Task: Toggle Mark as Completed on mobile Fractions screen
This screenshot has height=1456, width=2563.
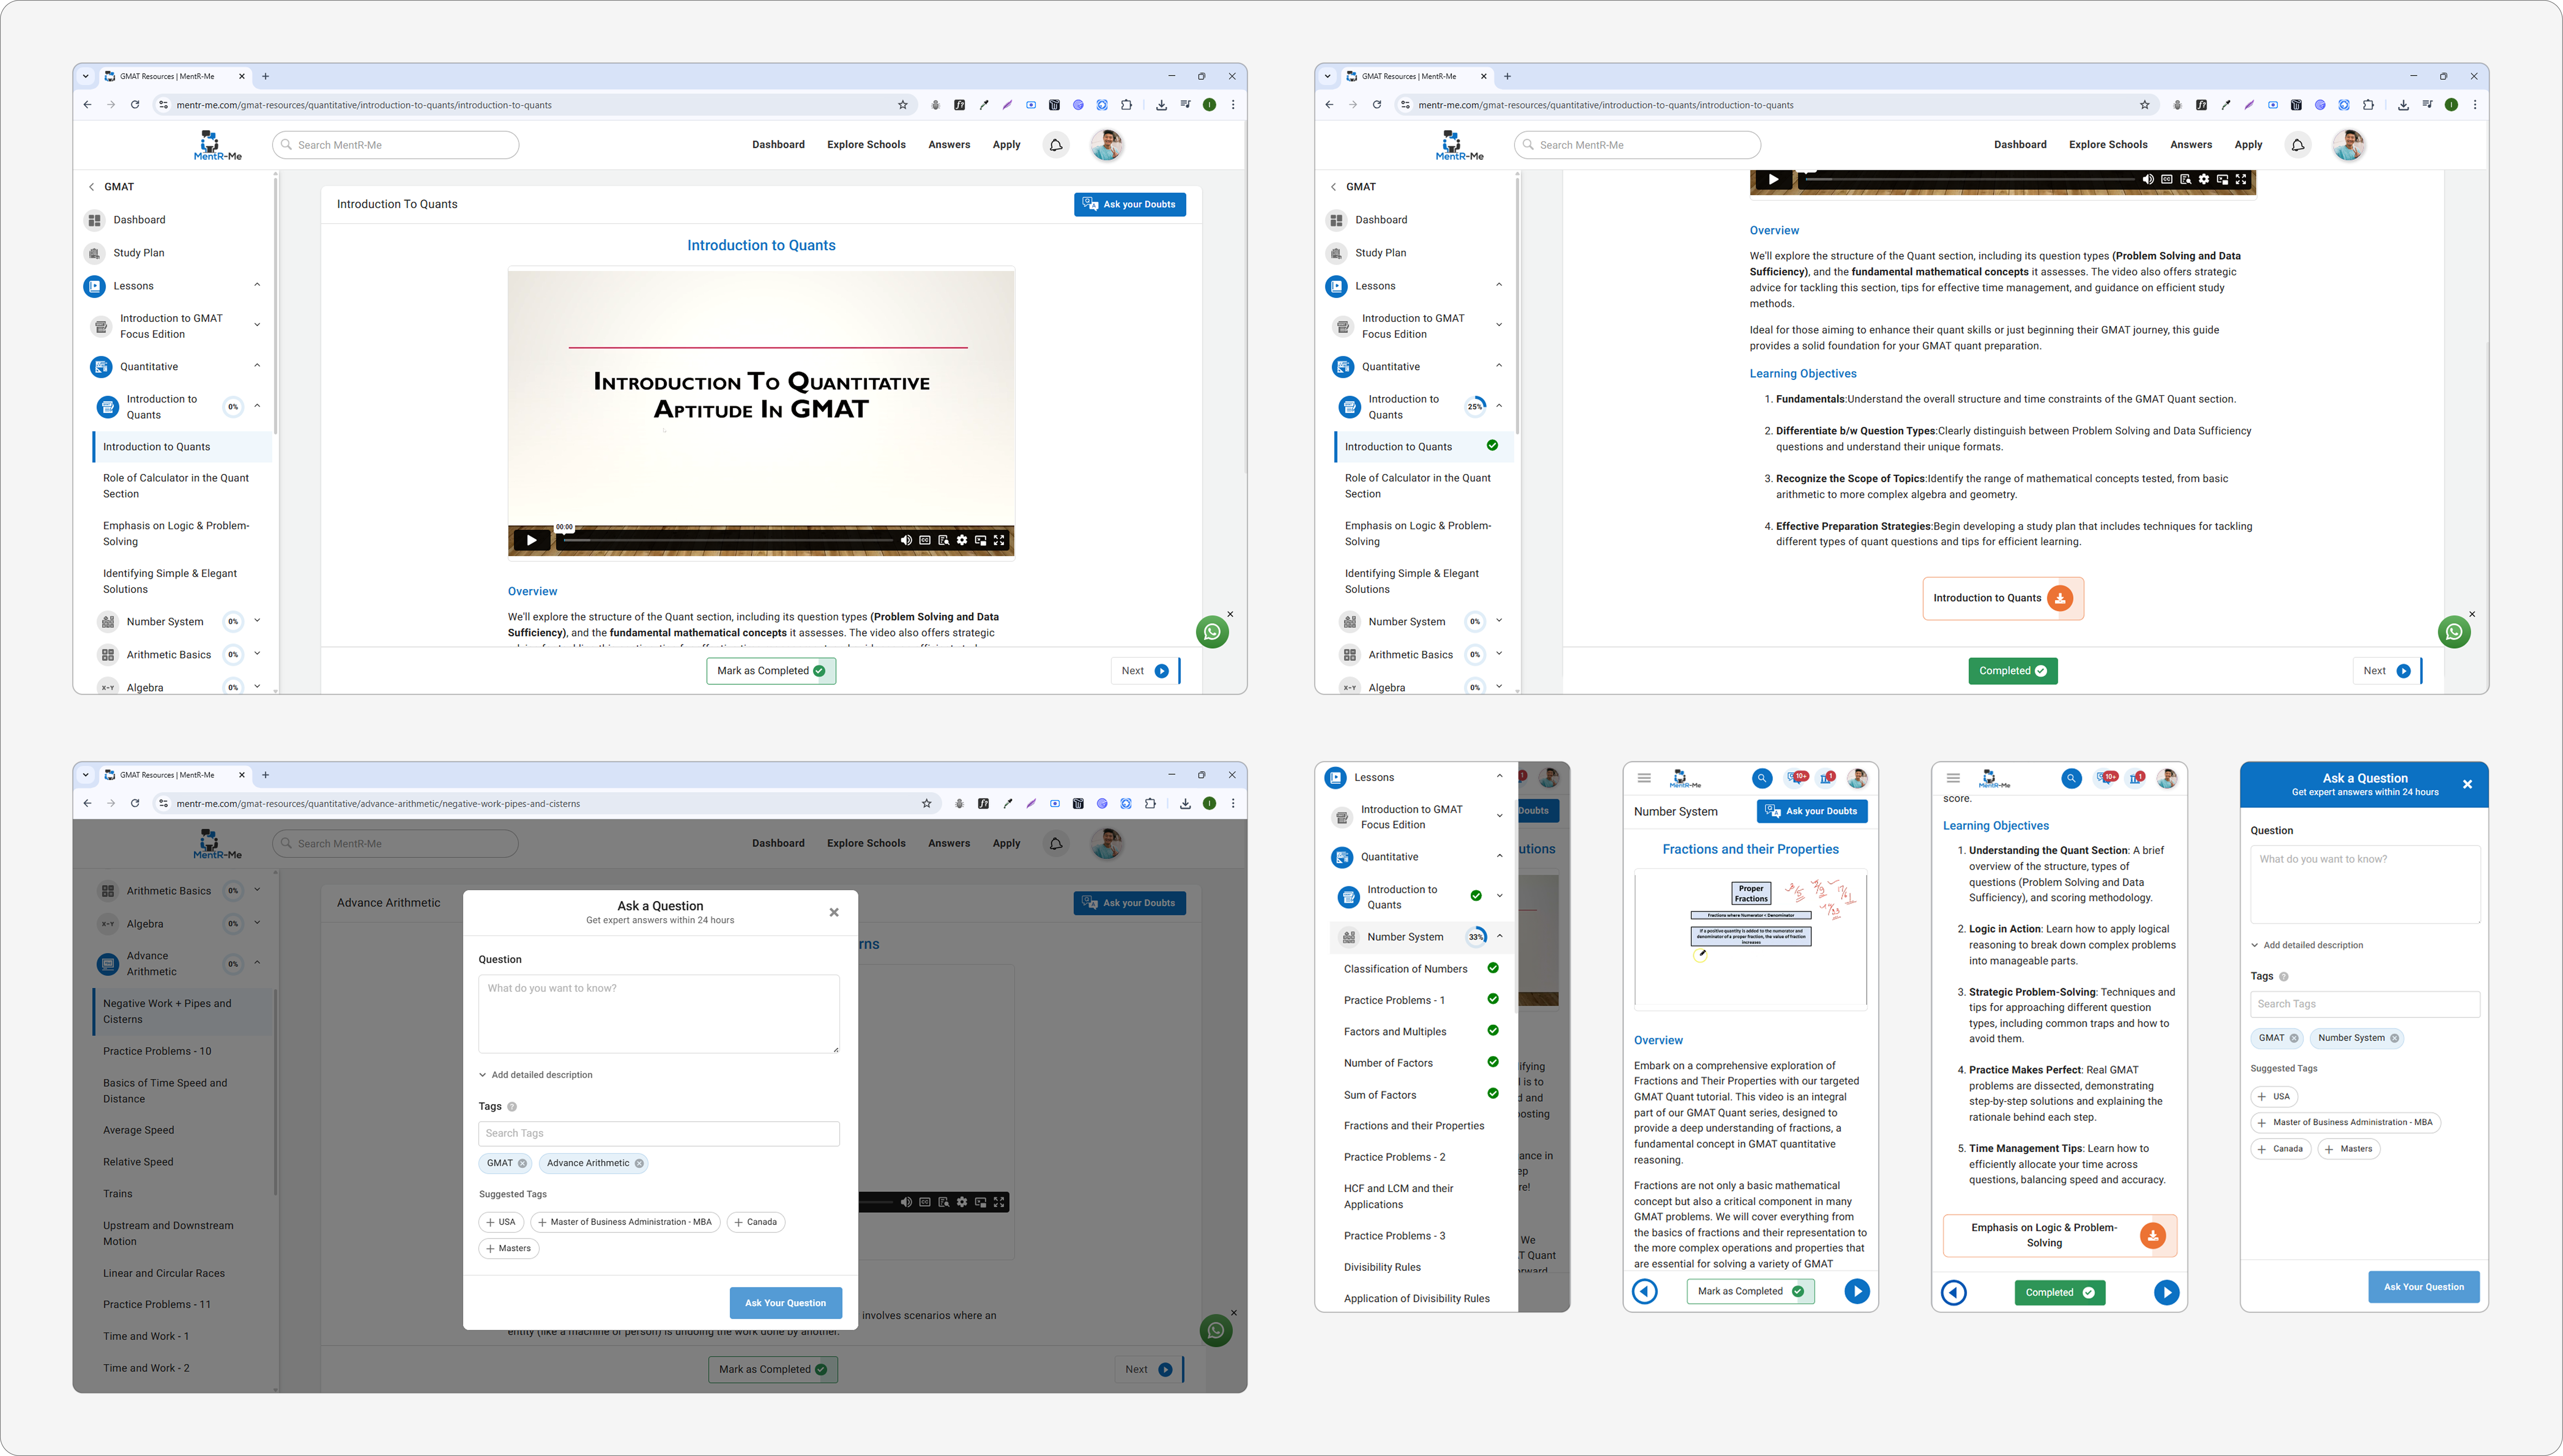Action: pos(1750,1291)
